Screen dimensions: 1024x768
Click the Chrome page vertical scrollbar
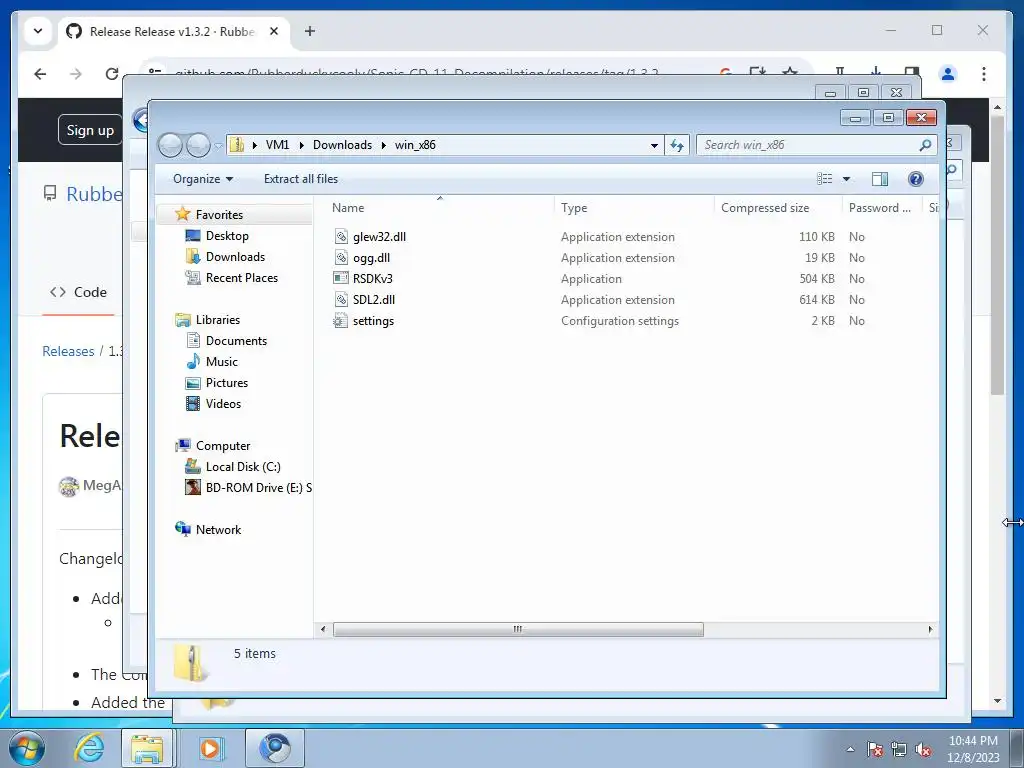point(997,255)
